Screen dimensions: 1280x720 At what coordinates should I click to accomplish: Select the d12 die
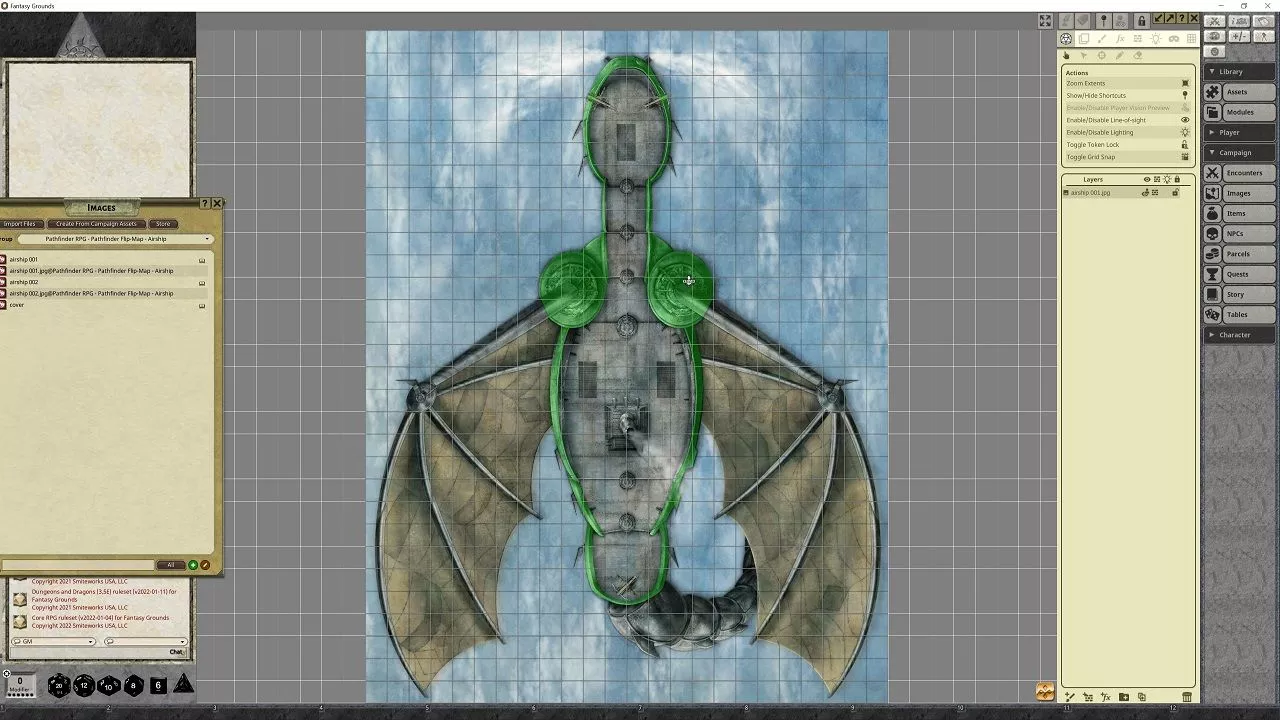pyautogui.click(x=84, y=685)
